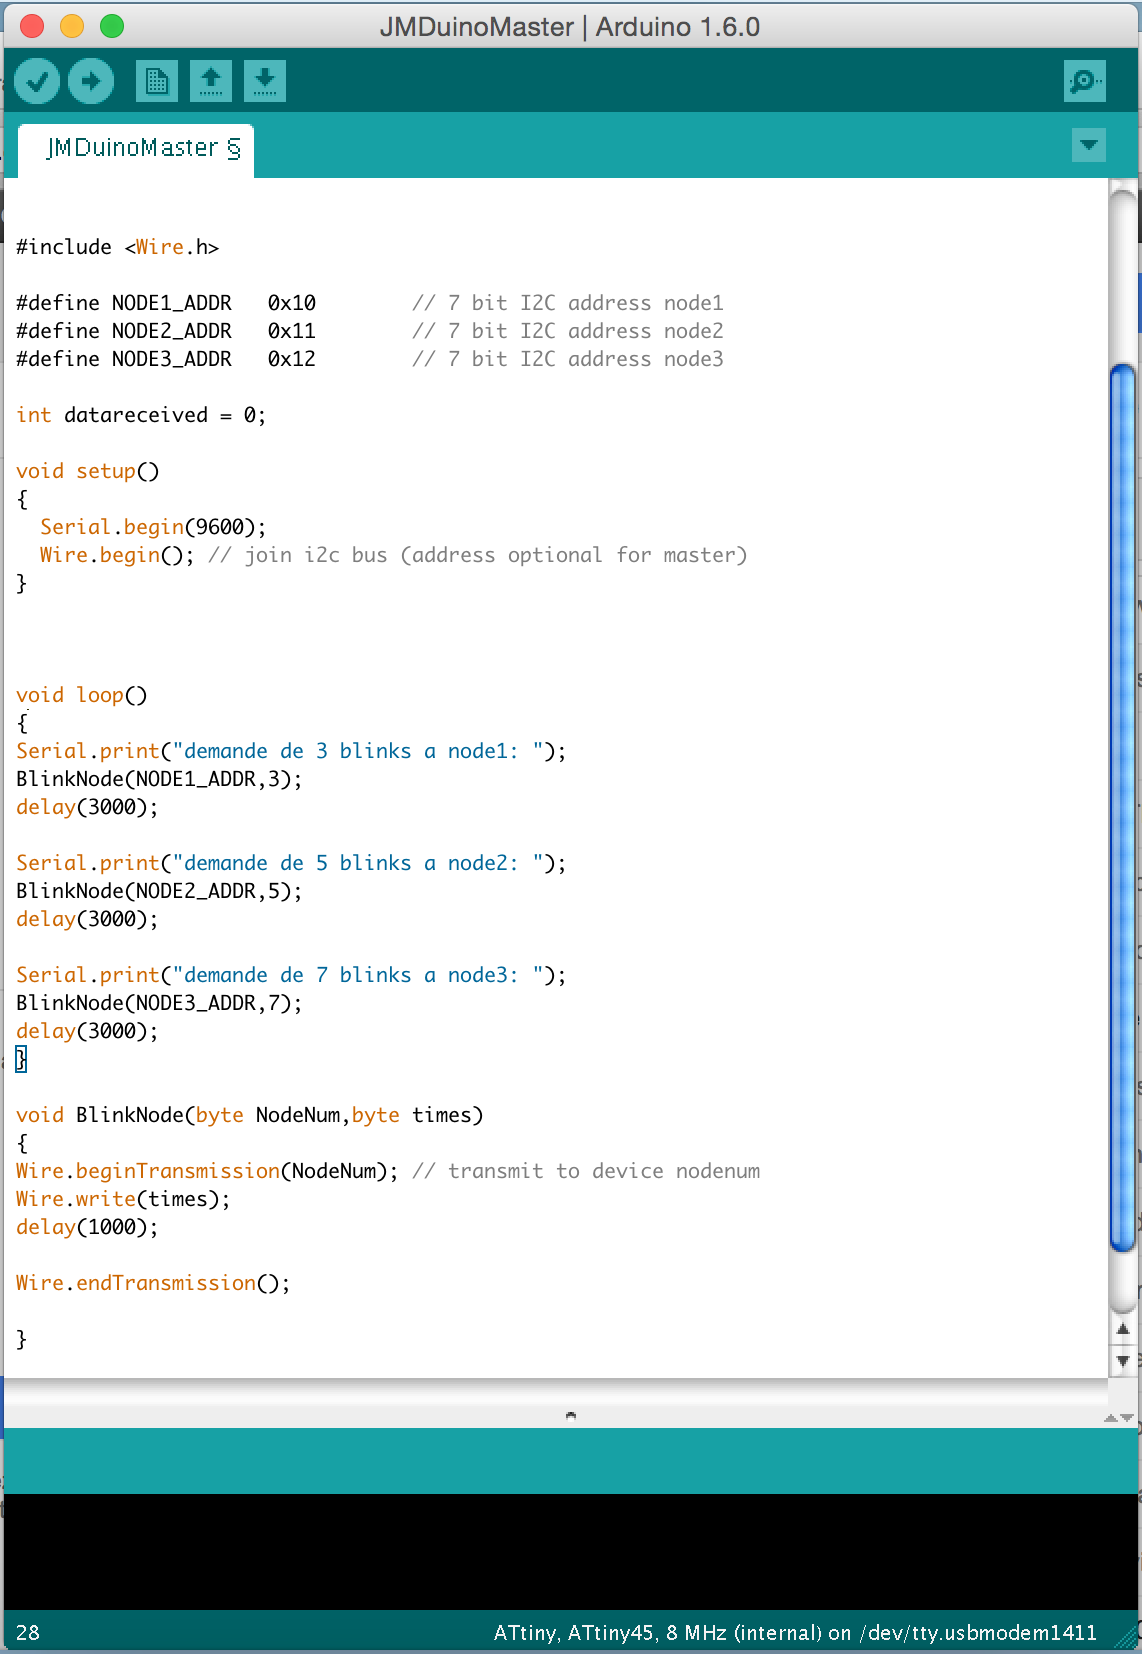The width and height of the screenshot is (1142, 1654).
Task: Save the sketch using the Save icon
Action: (265, 81)
